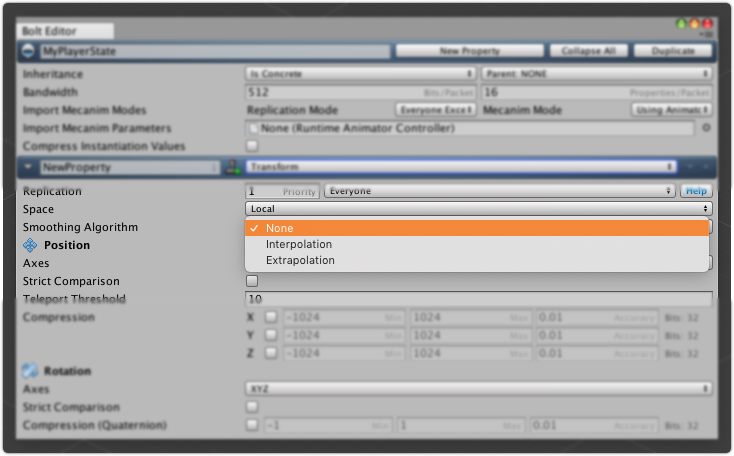This screenshot has height=456, width=734.
Task: Enable Z axis compression checkbox
Action: [x=271, y=353]
